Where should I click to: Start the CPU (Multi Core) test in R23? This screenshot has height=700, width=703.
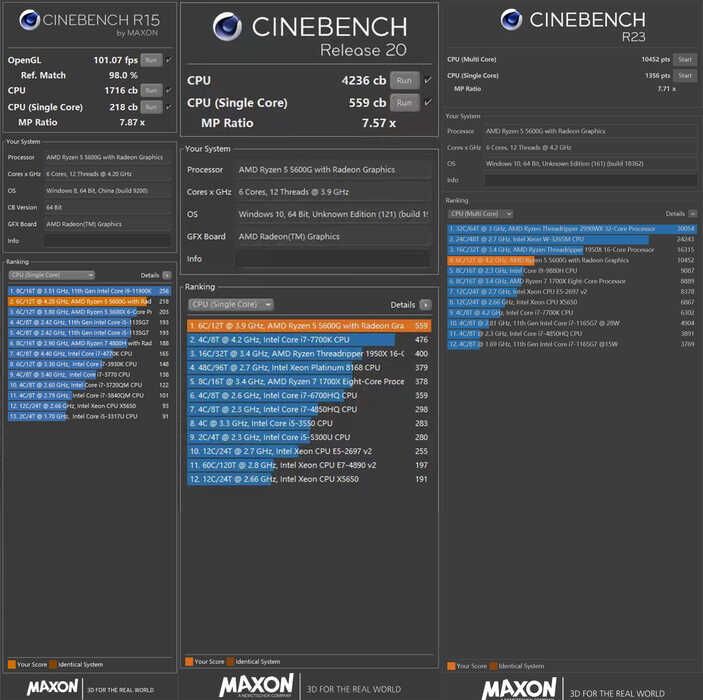pyautogui.click(x=685, y=60)
